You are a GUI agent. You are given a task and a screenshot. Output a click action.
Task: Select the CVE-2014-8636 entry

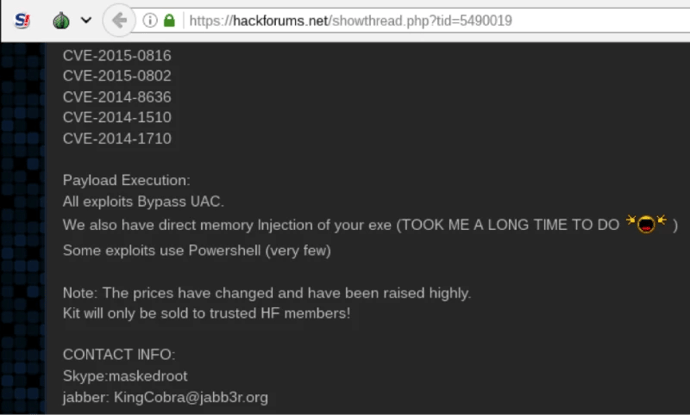116,97
